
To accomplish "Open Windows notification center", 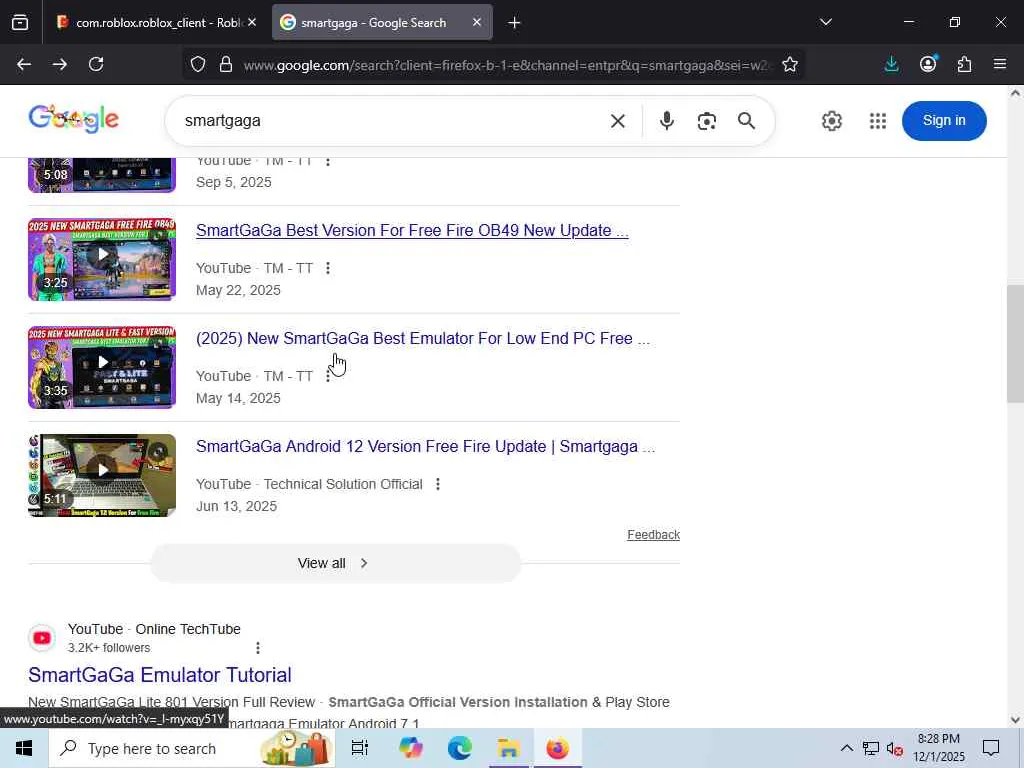I will tap(991, 748).
